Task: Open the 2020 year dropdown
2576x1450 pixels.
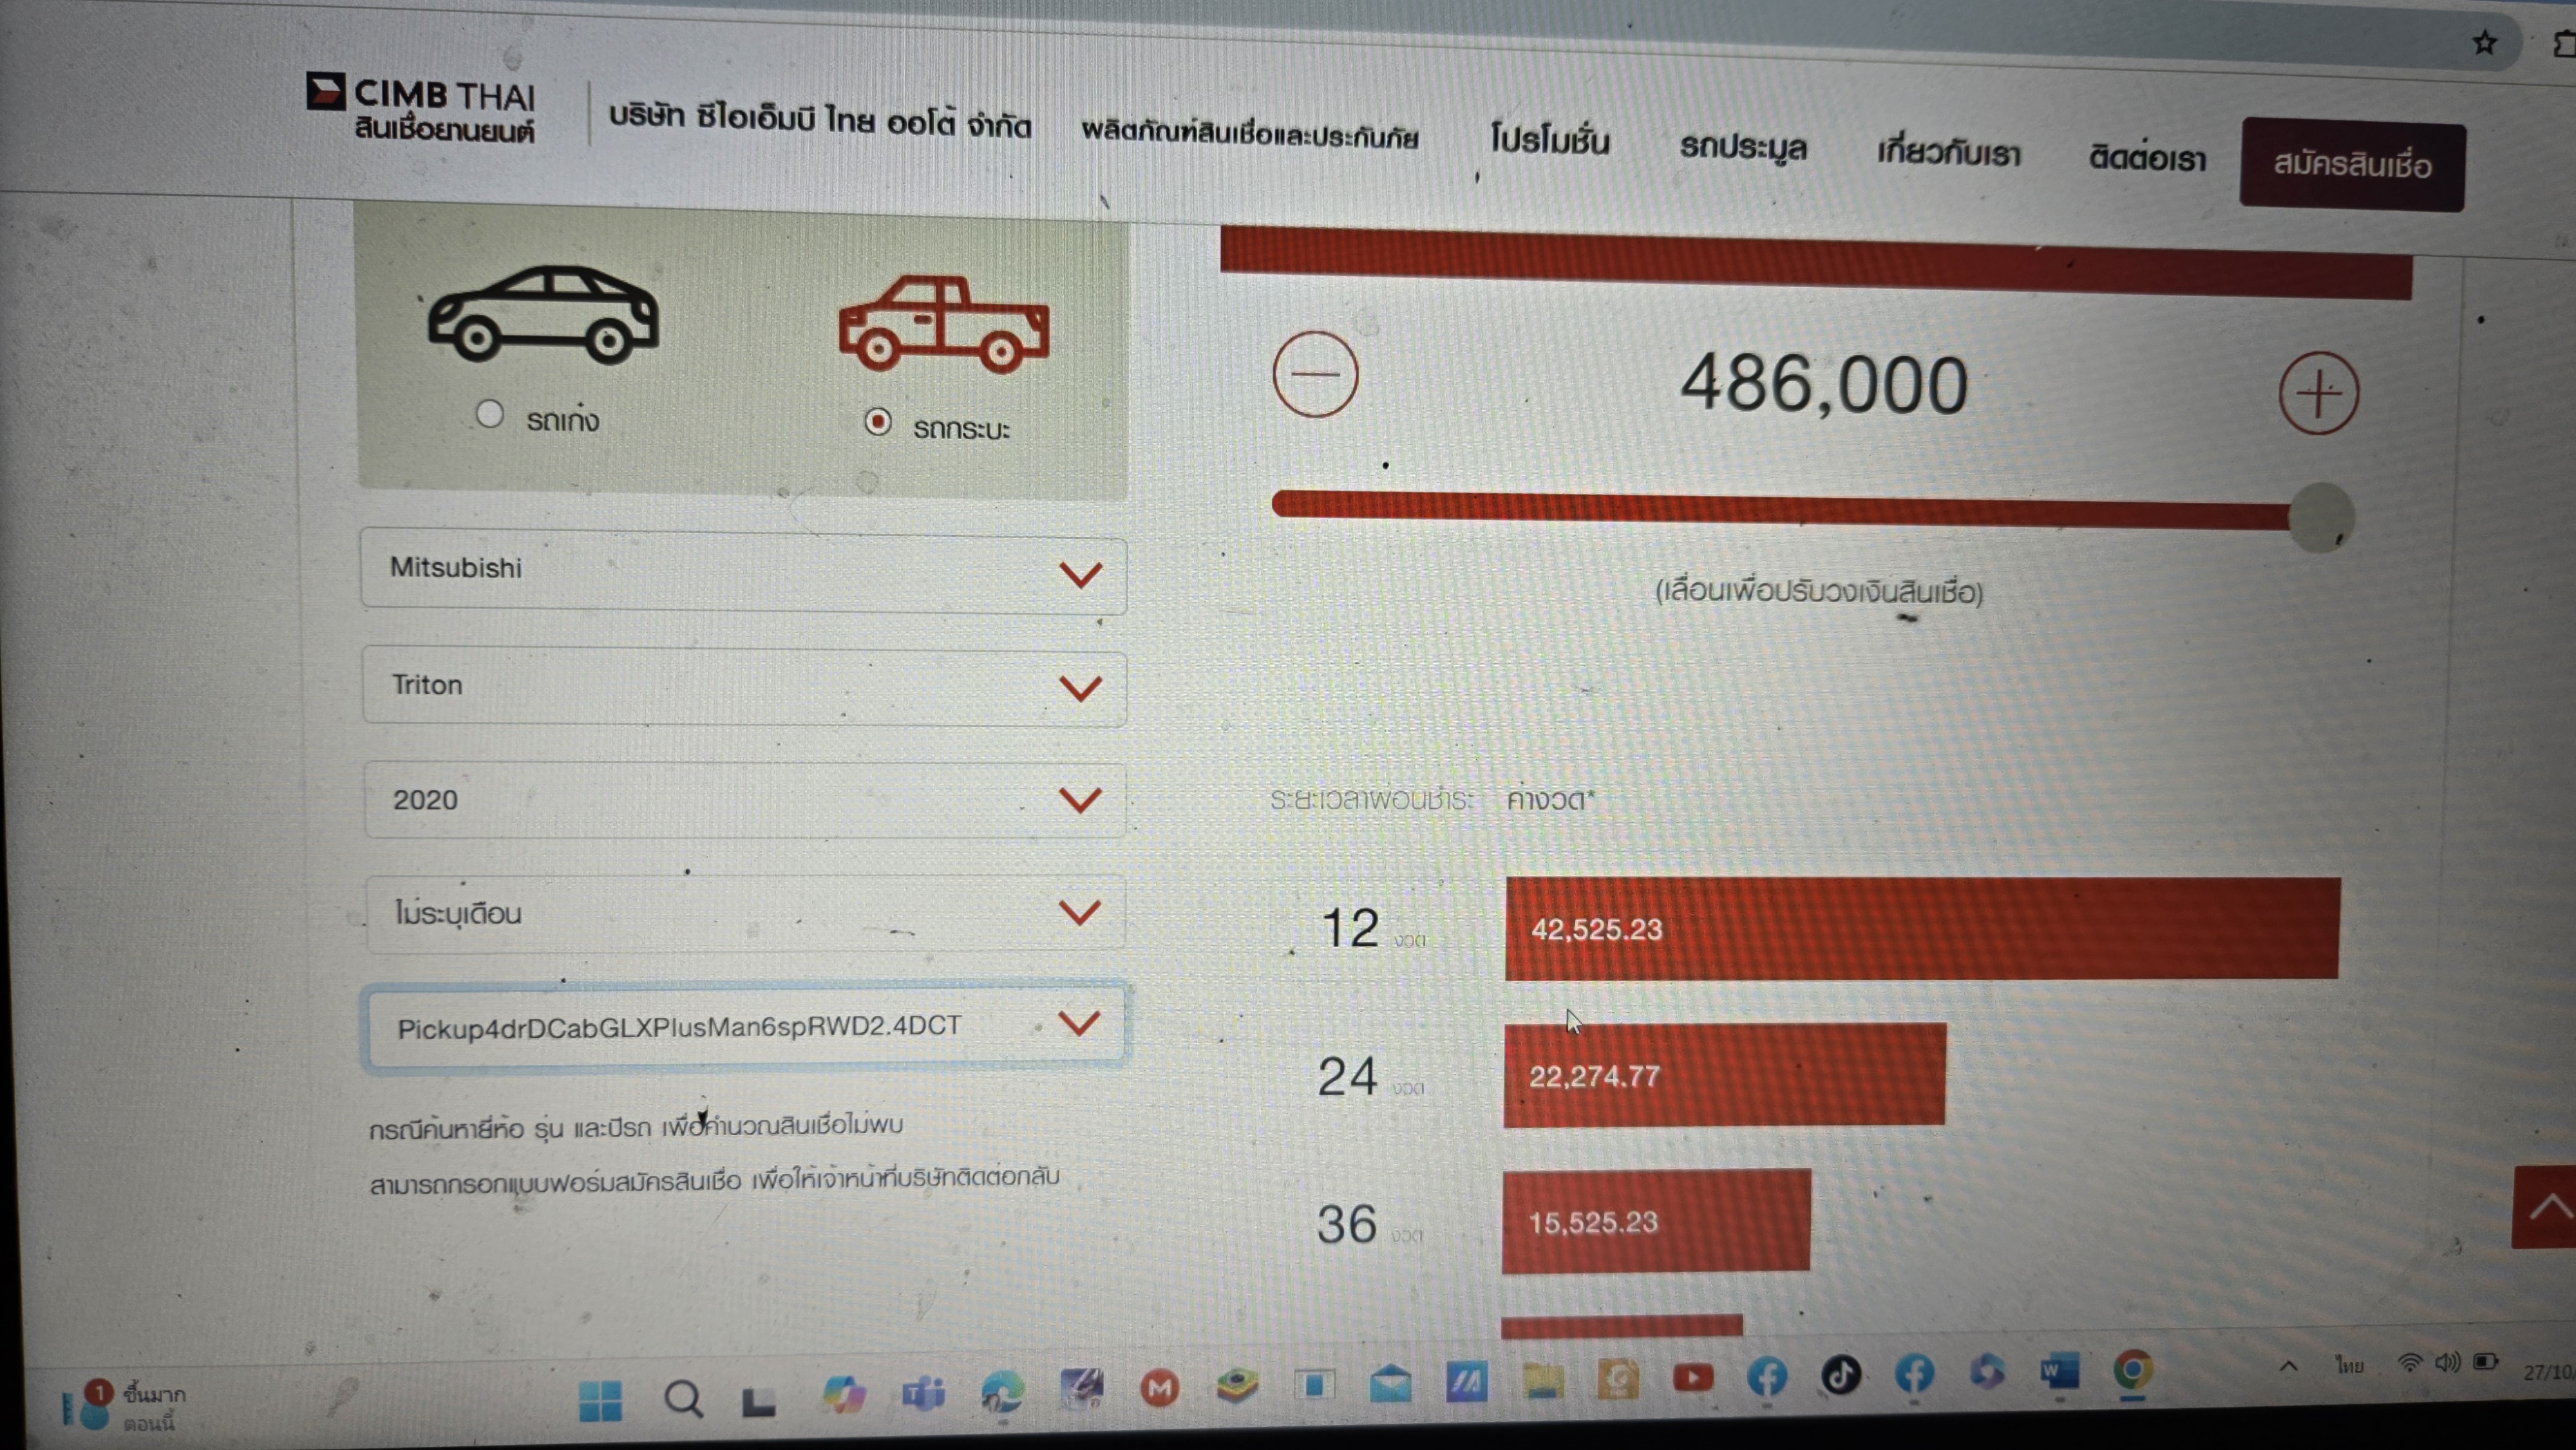Action: (745, 800)
